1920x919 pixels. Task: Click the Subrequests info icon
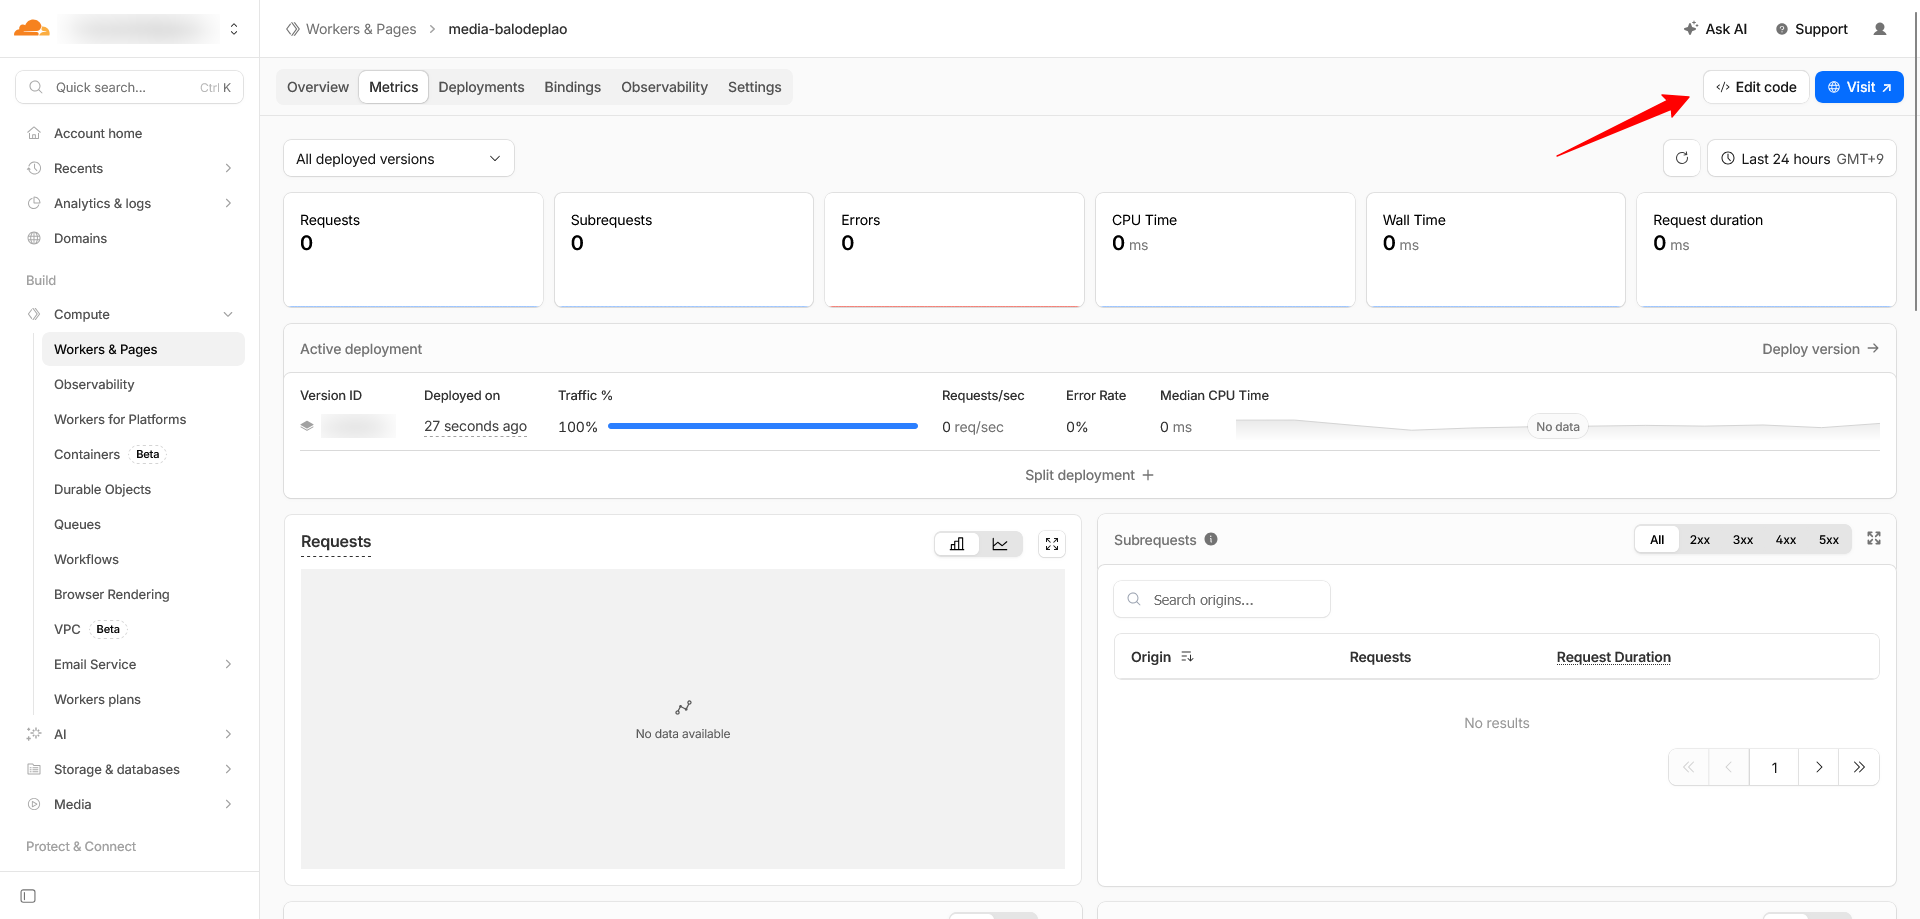pyautogui.click(x=1211, y=539)
